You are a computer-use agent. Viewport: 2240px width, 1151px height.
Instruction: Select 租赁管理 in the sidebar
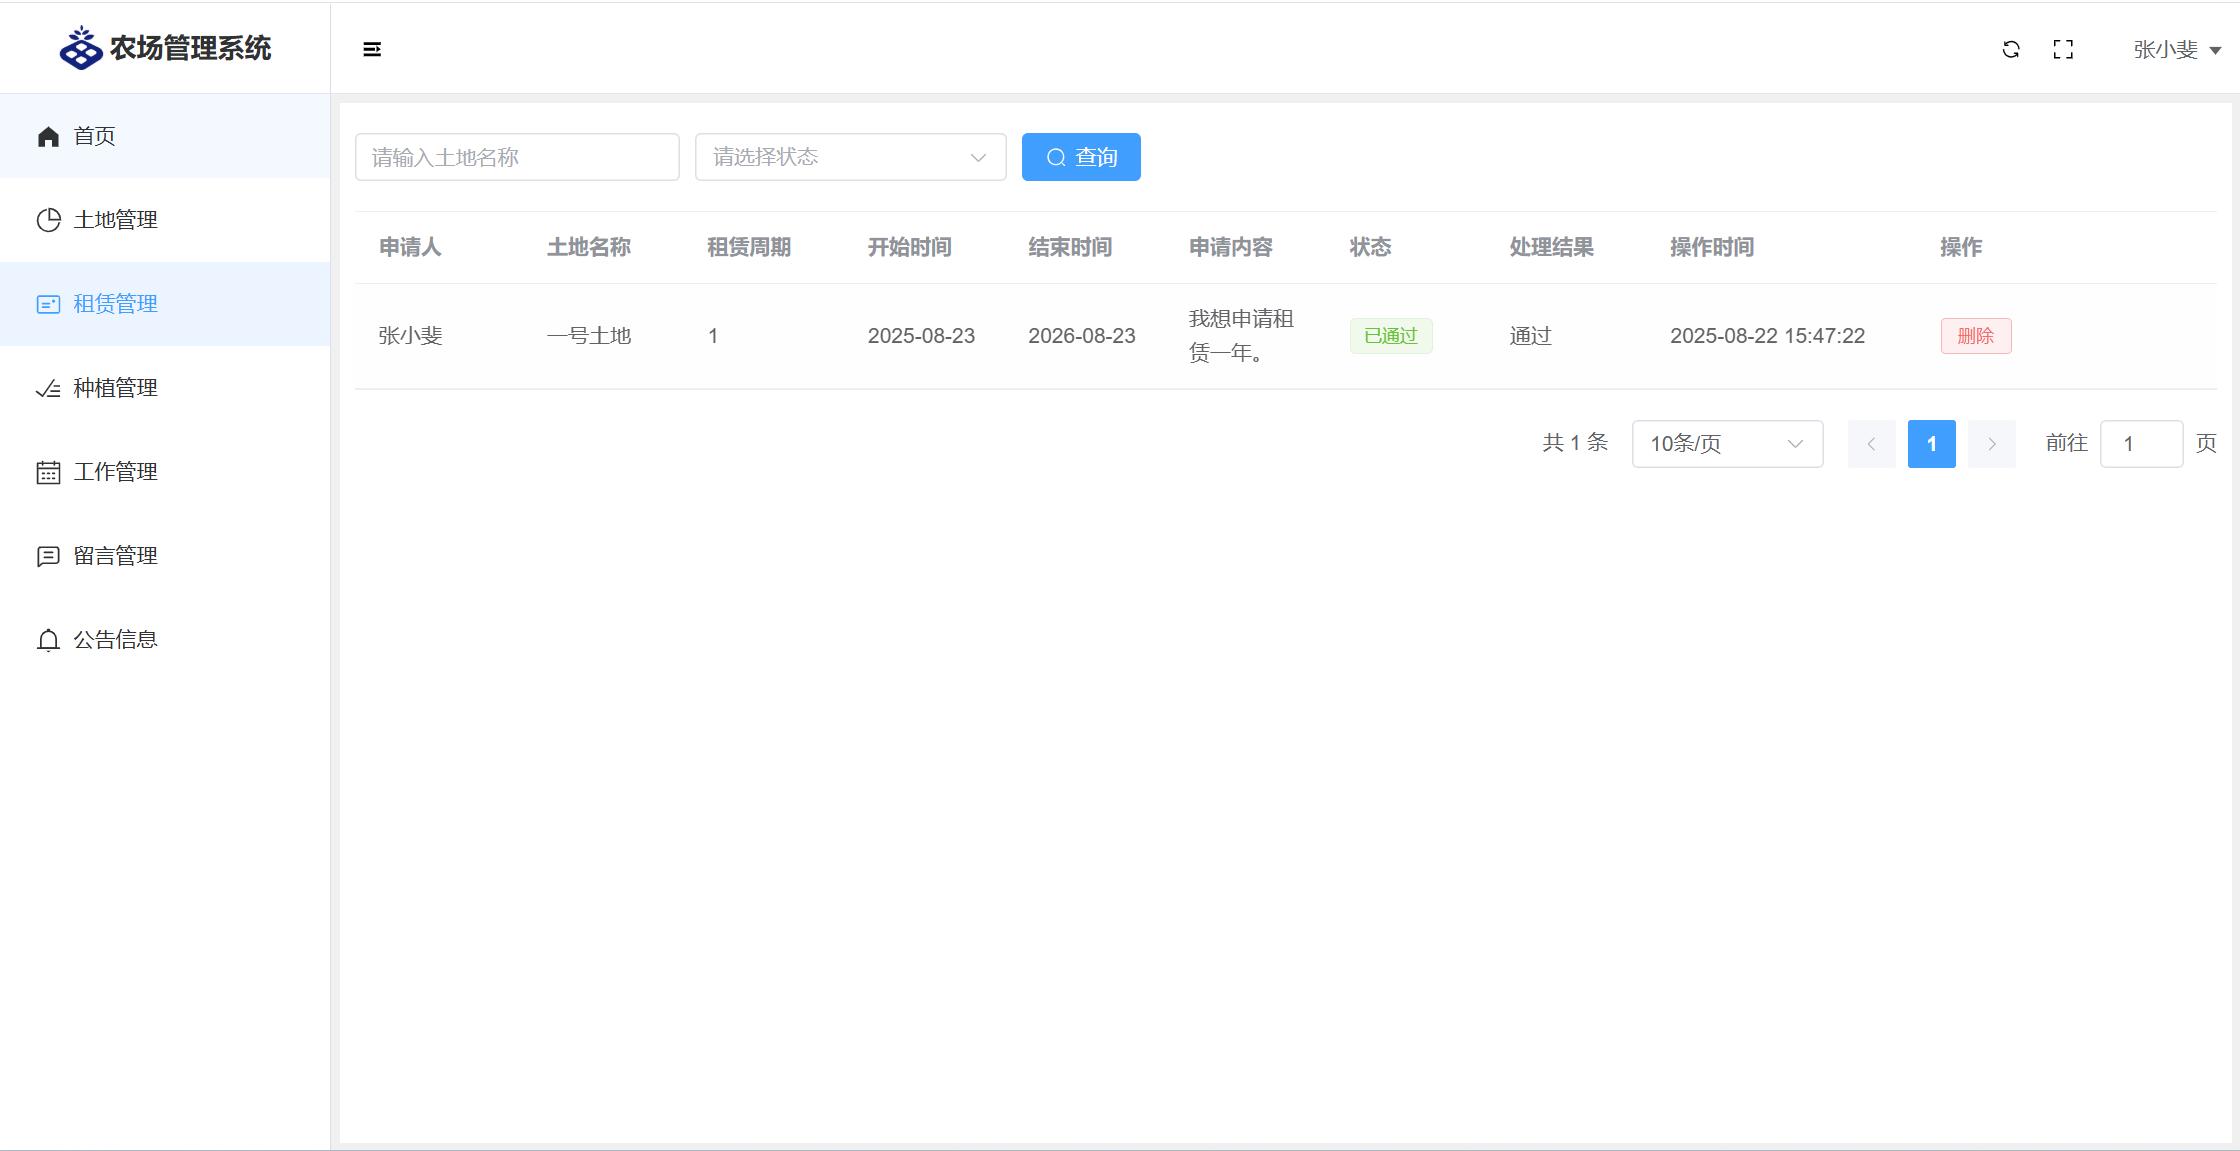coord(115,304)
